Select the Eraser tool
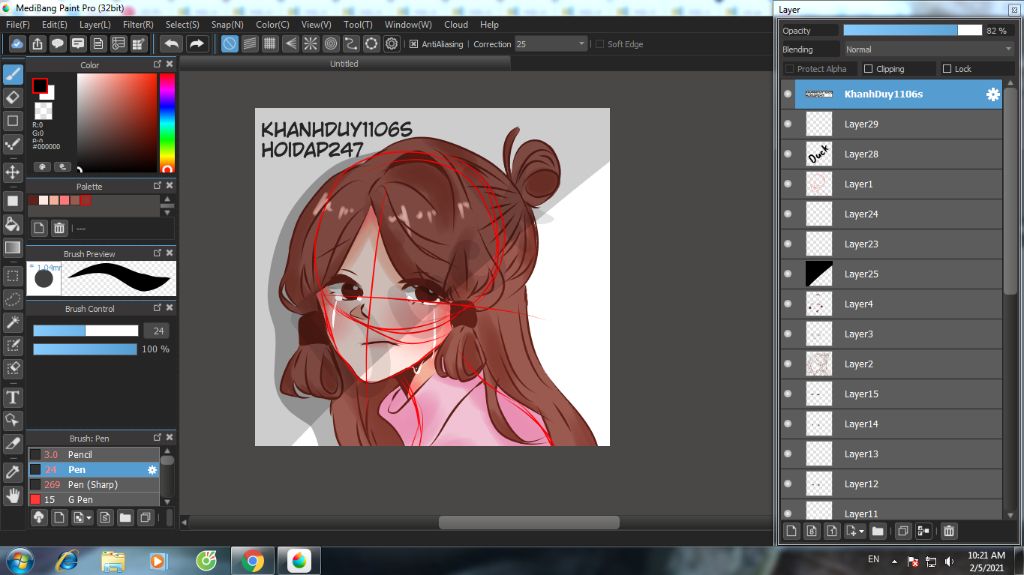1024x575 pixels. [12, 98]
